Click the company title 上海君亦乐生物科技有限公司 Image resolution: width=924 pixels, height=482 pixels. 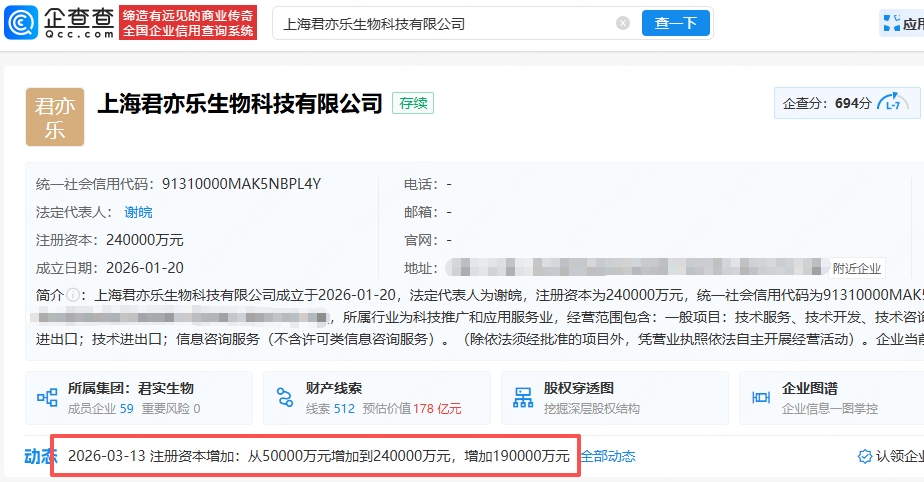point(240,104)
